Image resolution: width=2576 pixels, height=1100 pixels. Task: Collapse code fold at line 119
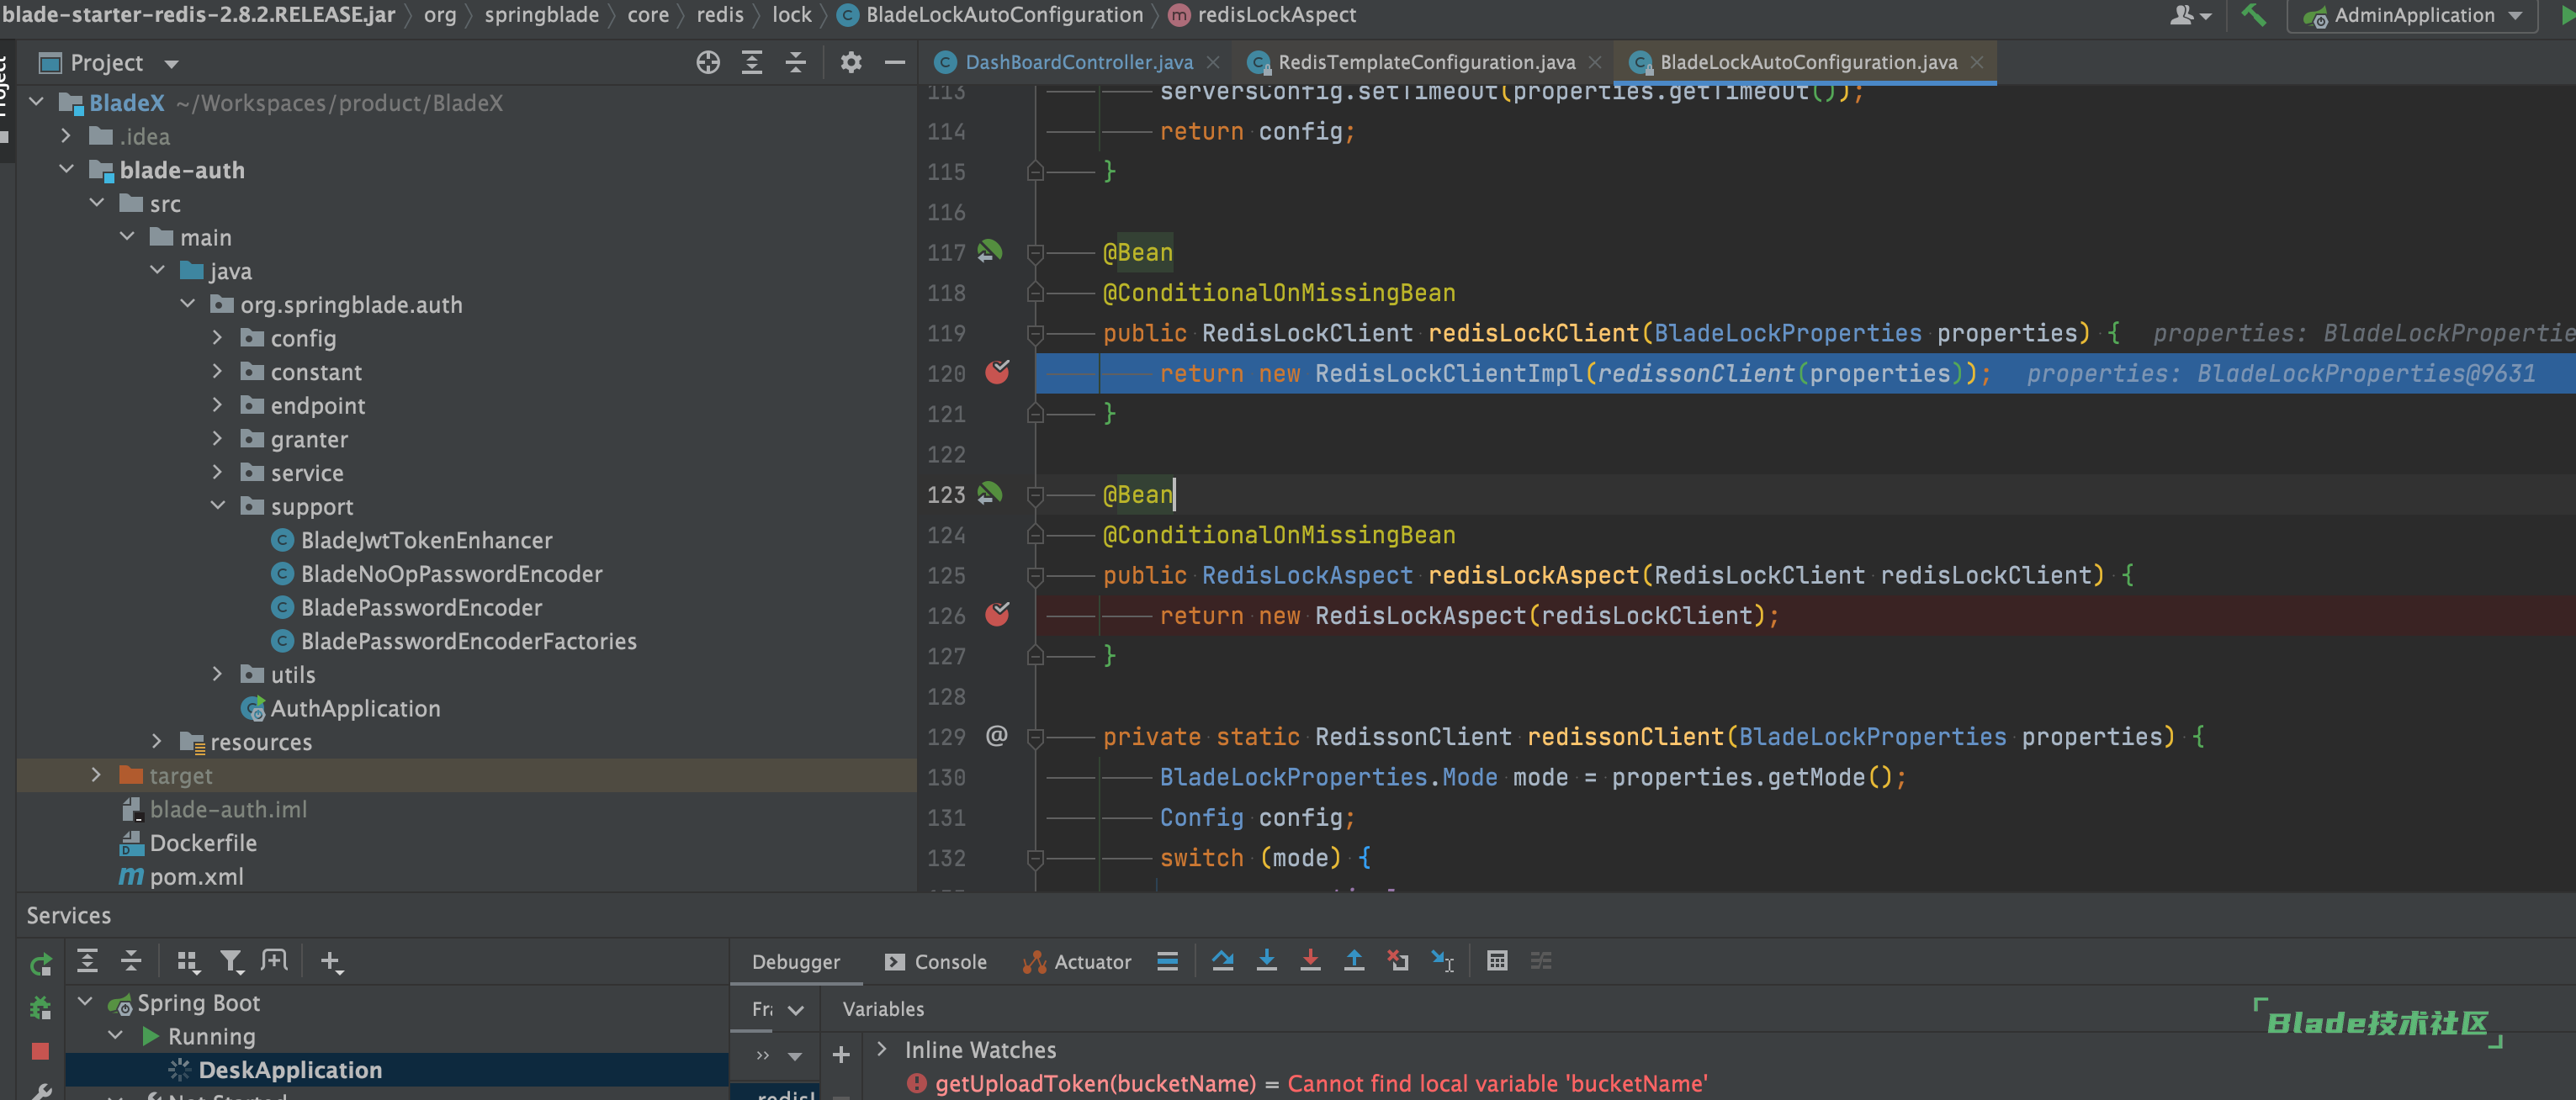point(1035,334)
